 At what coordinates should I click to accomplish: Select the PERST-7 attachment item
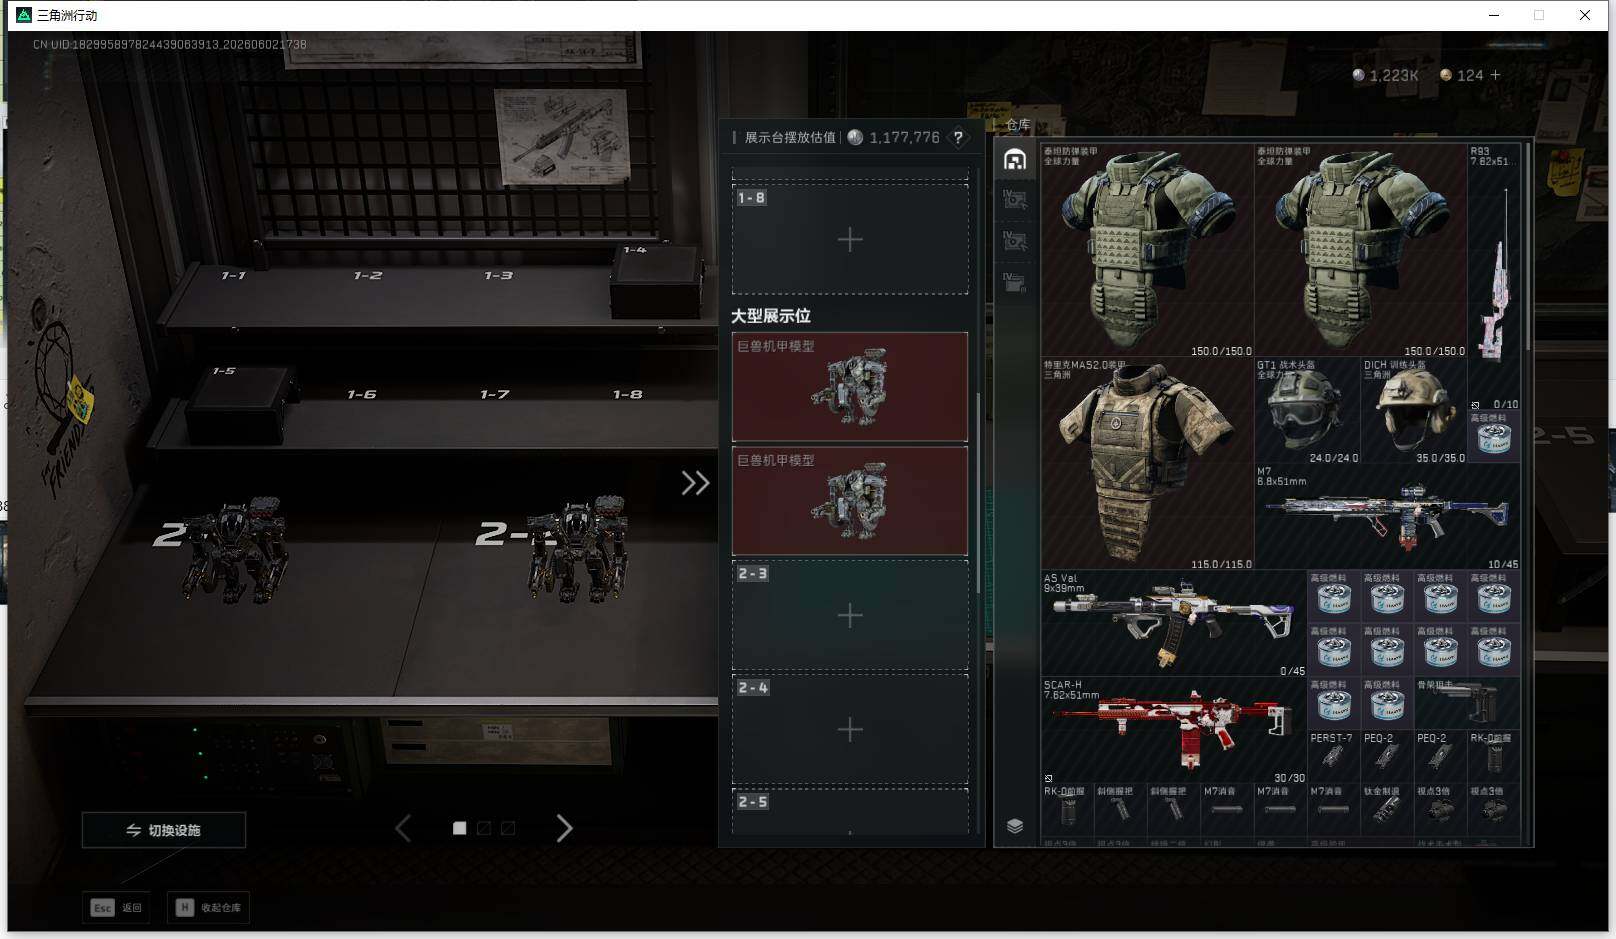point(1334,757)
